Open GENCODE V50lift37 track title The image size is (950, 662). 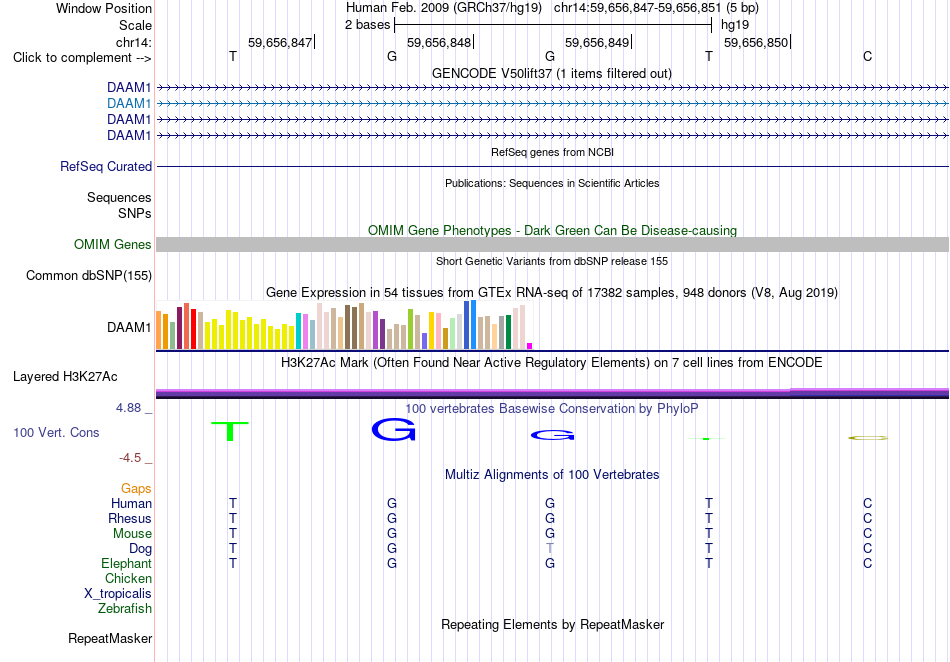(x=551, y=74)
